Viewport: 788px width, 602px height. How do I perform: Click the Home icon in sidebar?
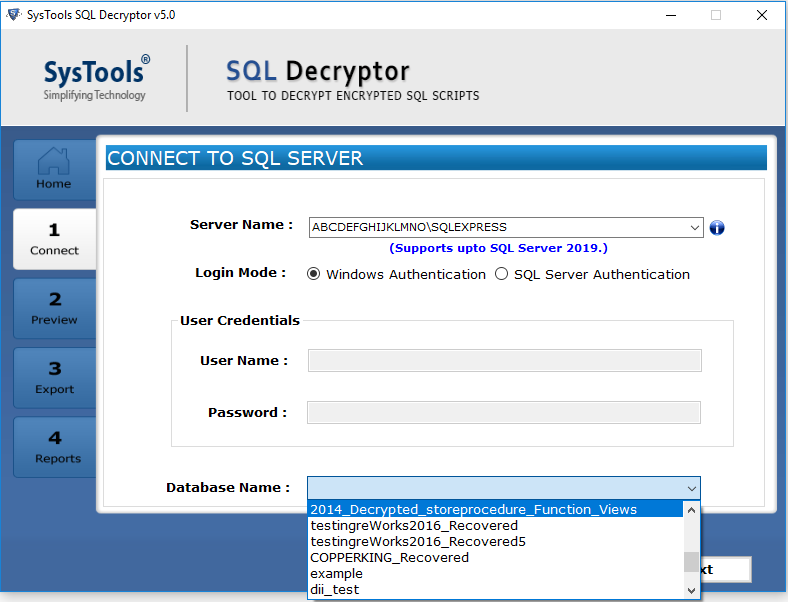[54, 169]
